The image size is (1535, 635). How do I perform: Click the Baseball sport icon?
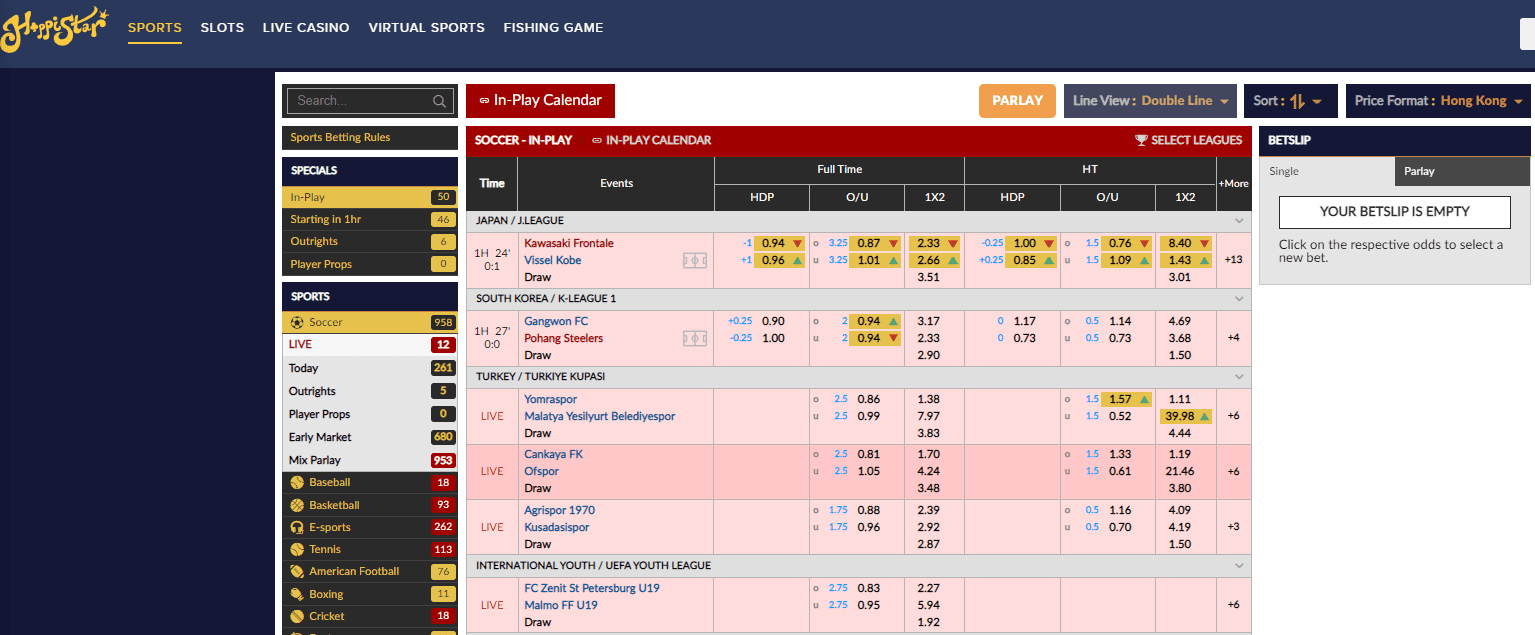click(297, 482)
